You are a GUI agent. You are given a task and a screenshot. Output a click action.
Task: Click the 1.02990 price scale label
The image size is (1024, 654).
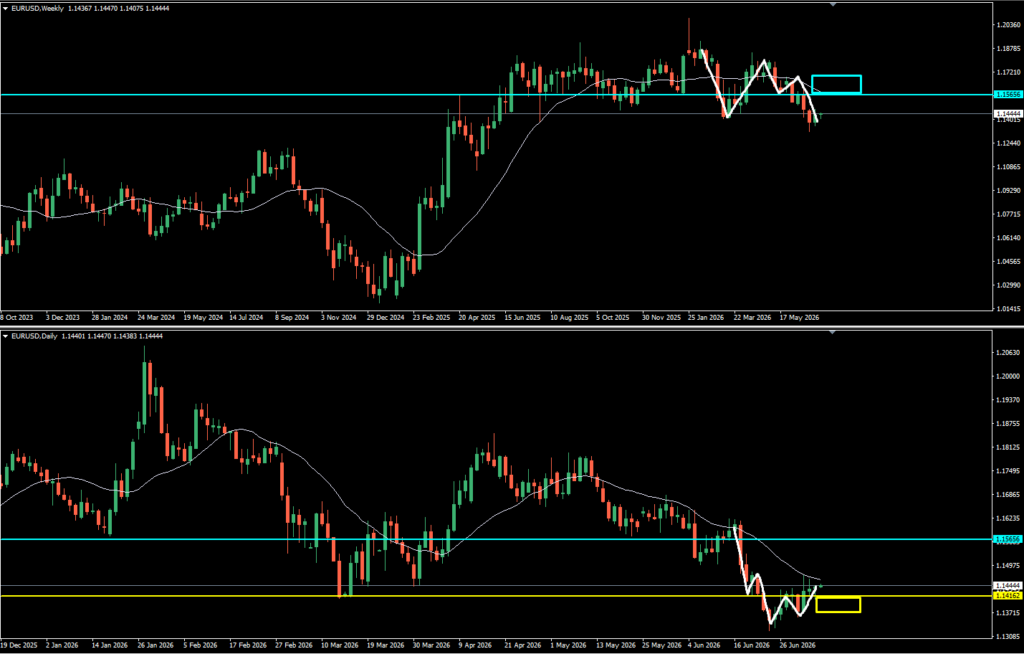pyautogui.click(x=1008, y=285)
